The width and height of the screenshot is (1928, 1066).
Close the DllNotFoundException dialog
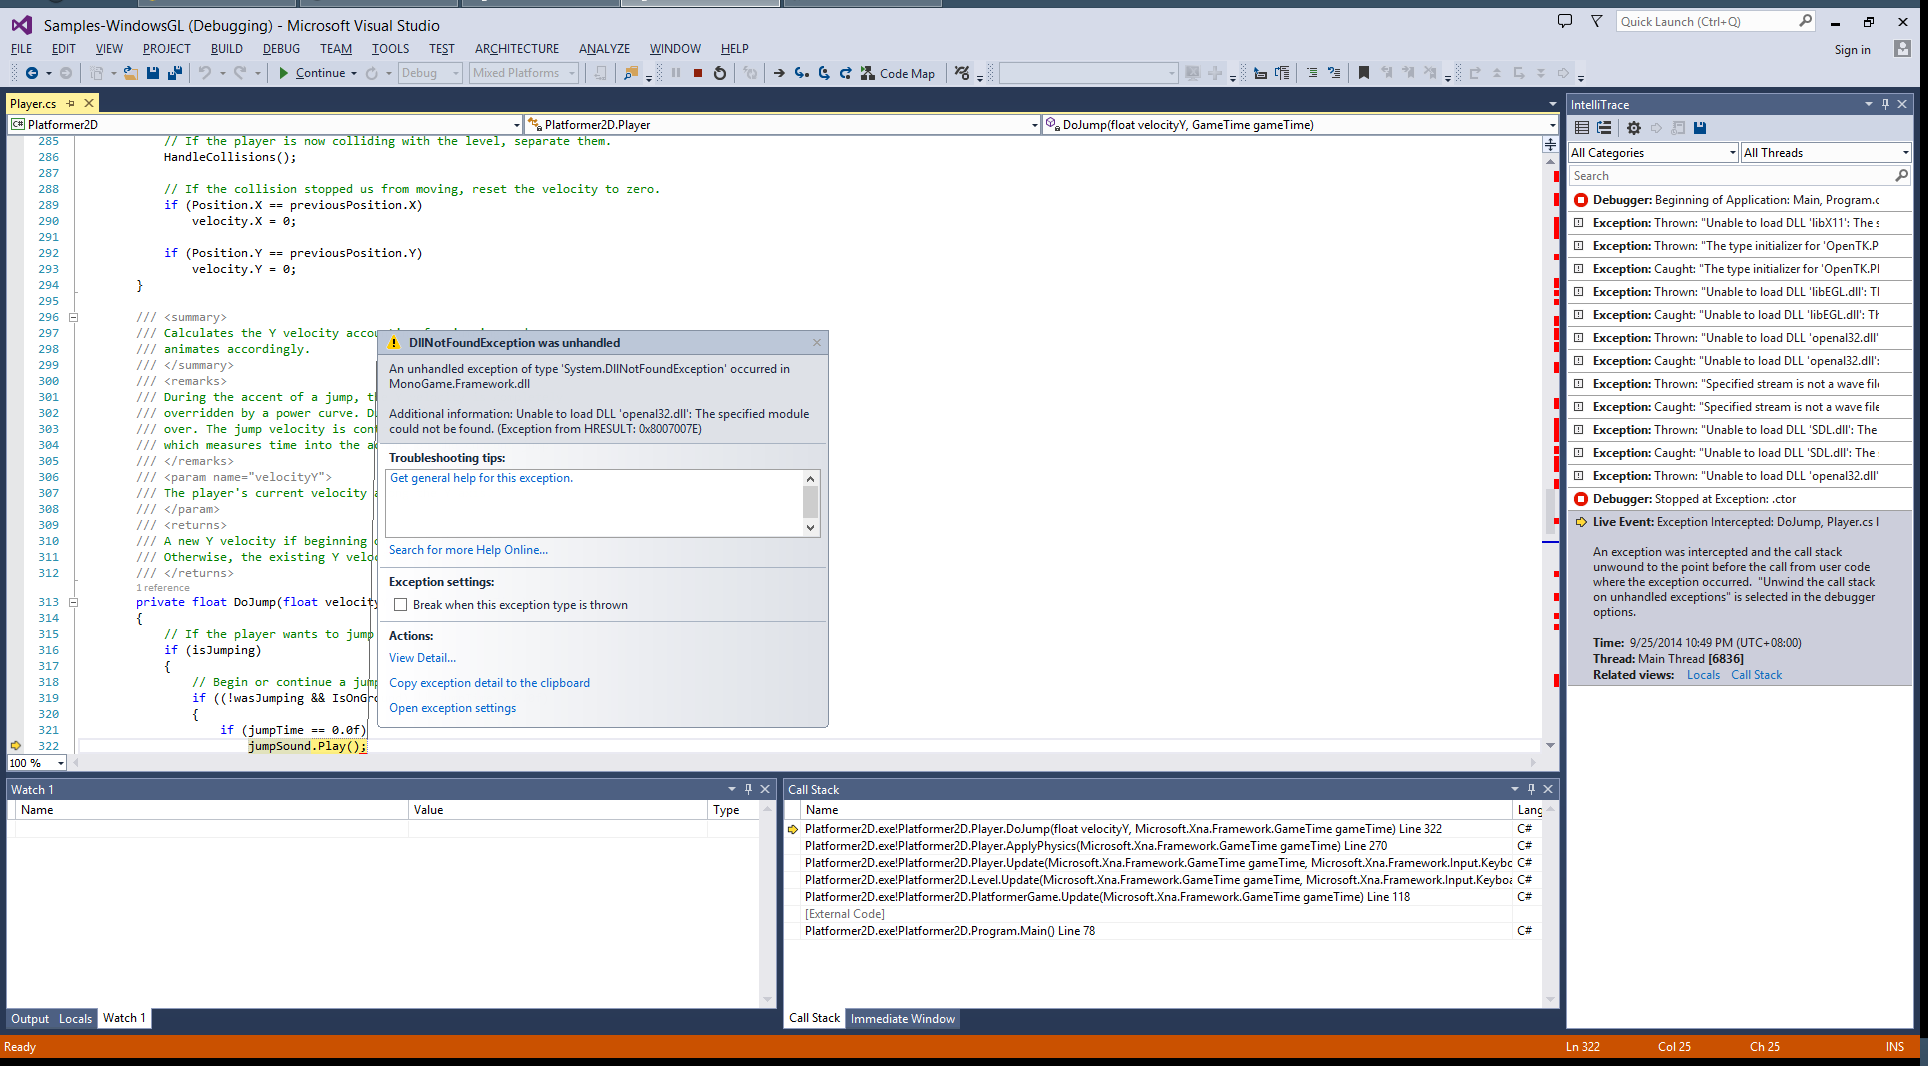coord(817,342)
